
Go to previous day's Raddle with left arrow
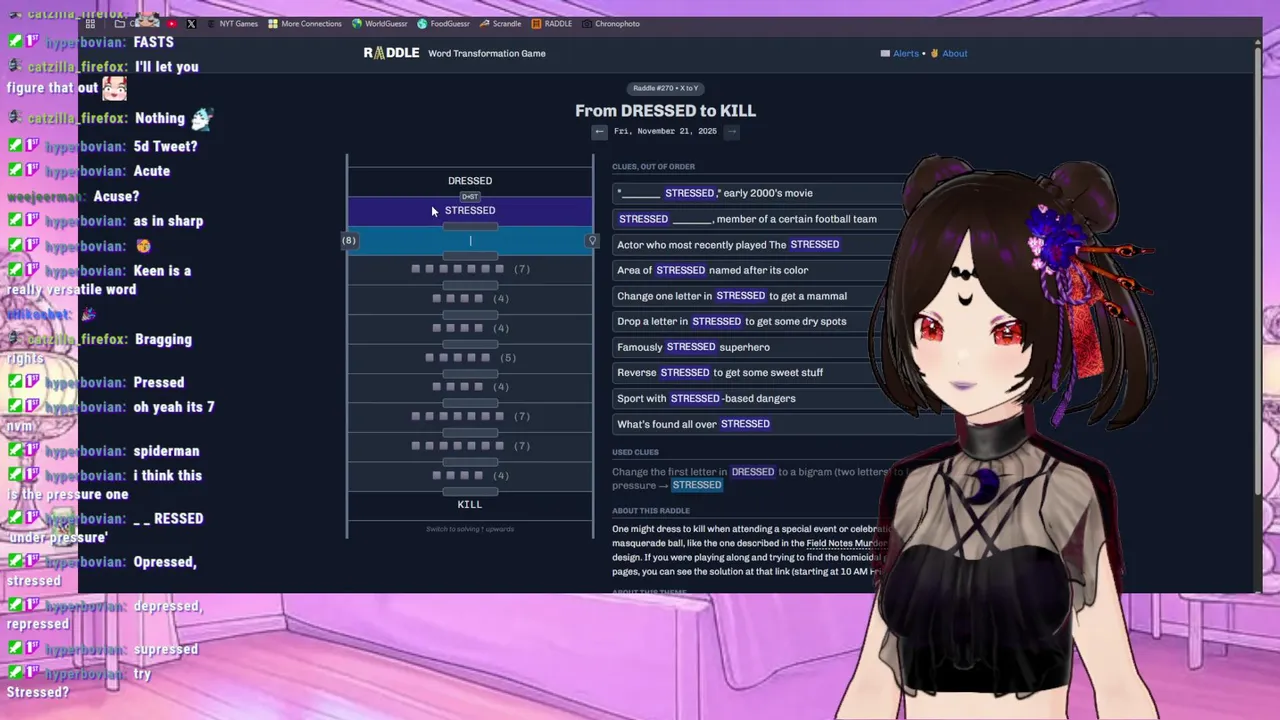pyautogui.click(x=599, y=131)
